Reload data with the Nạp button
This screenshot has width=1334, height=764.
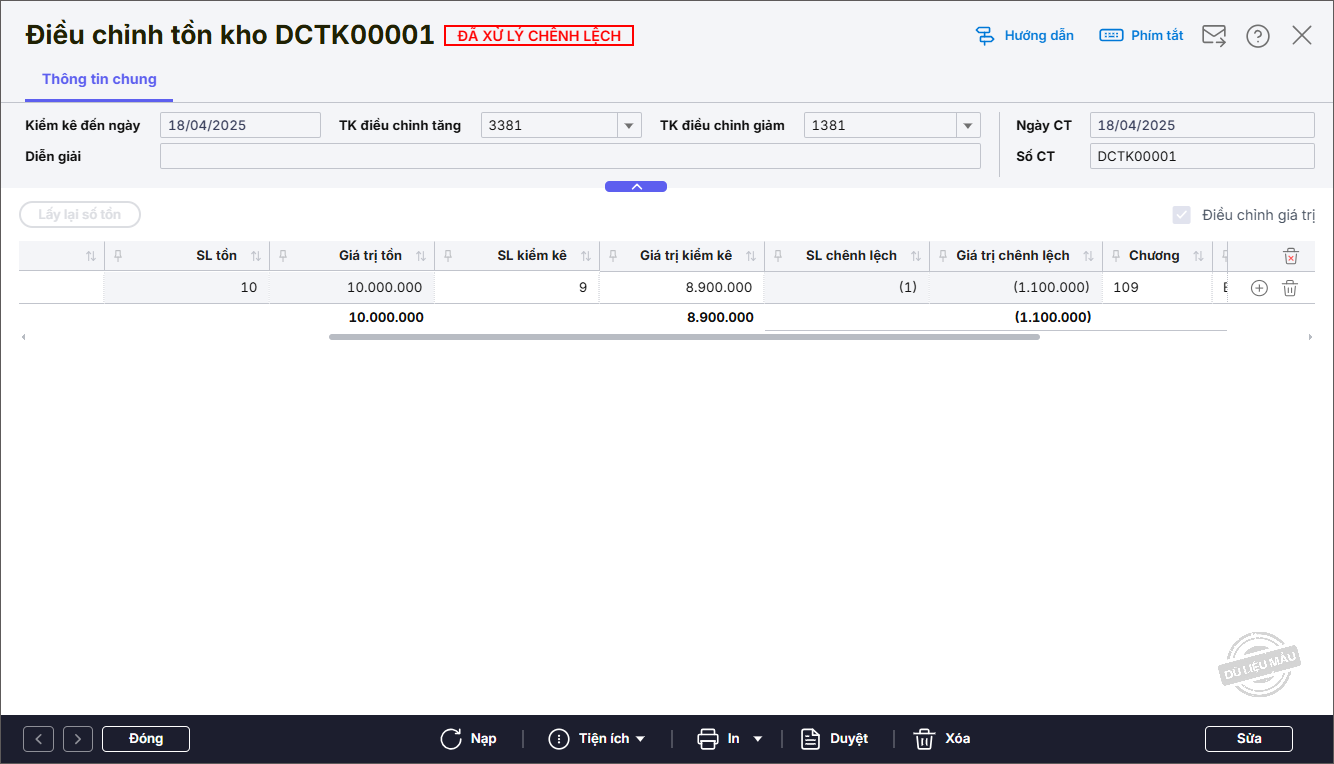(468, 739)
